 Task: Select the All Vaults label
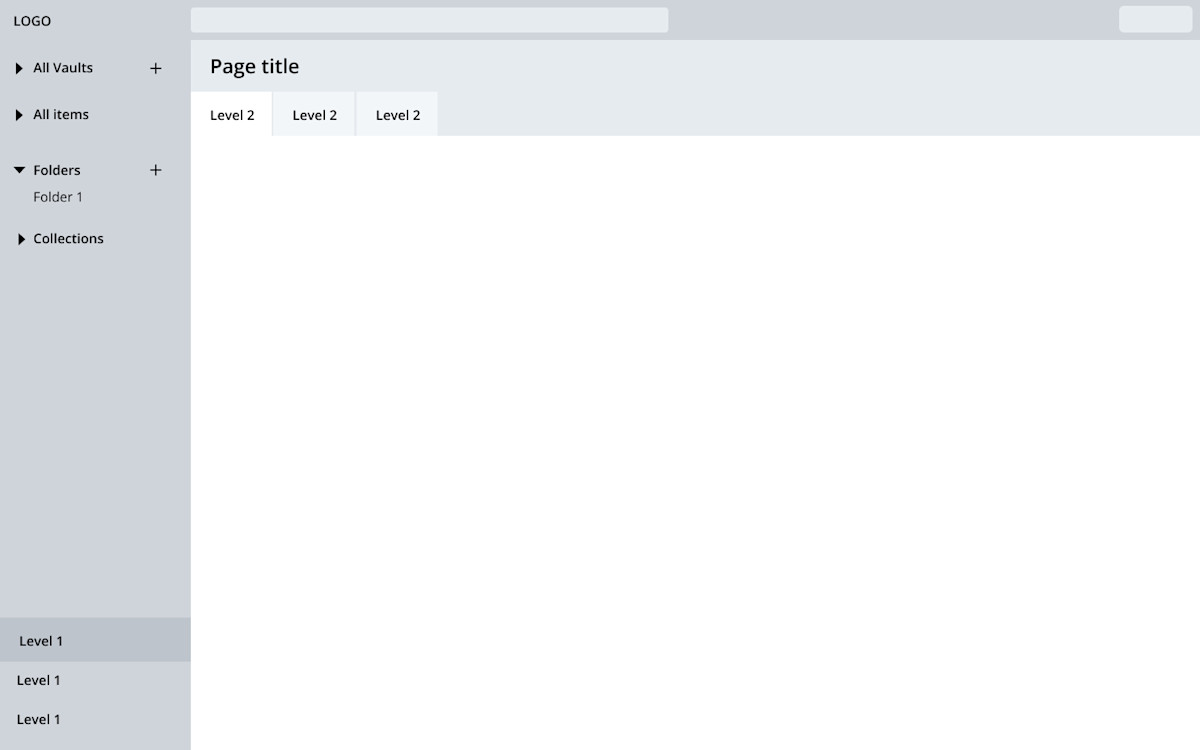pyautogui.click(x=63, y=68)
